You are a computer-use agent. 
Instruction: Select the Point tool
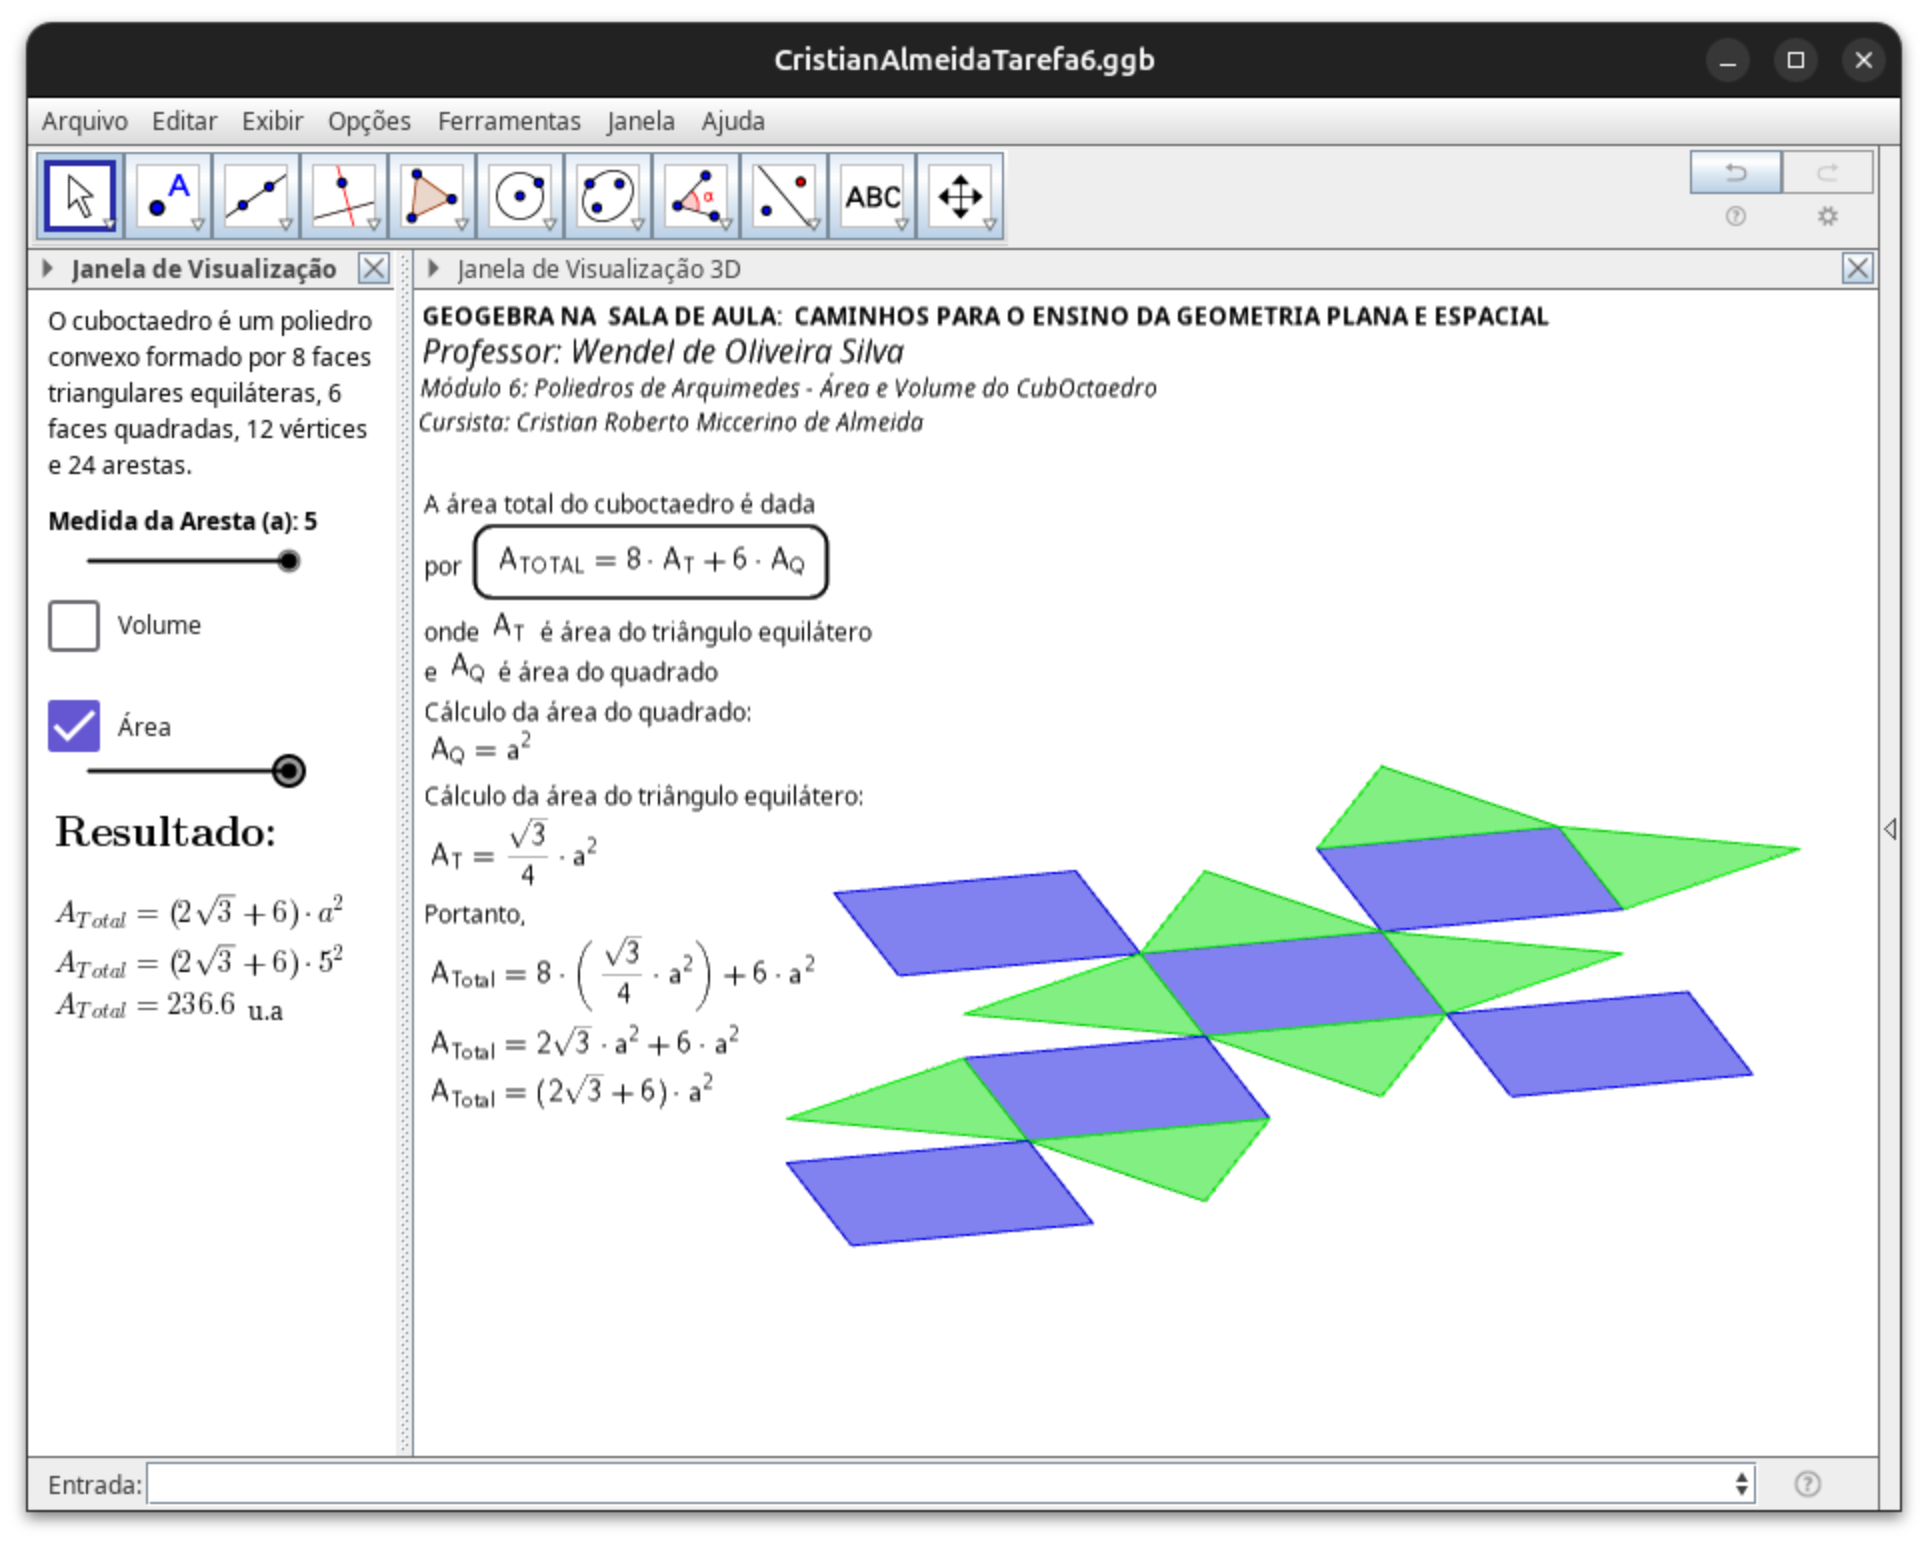click(168, 196)
